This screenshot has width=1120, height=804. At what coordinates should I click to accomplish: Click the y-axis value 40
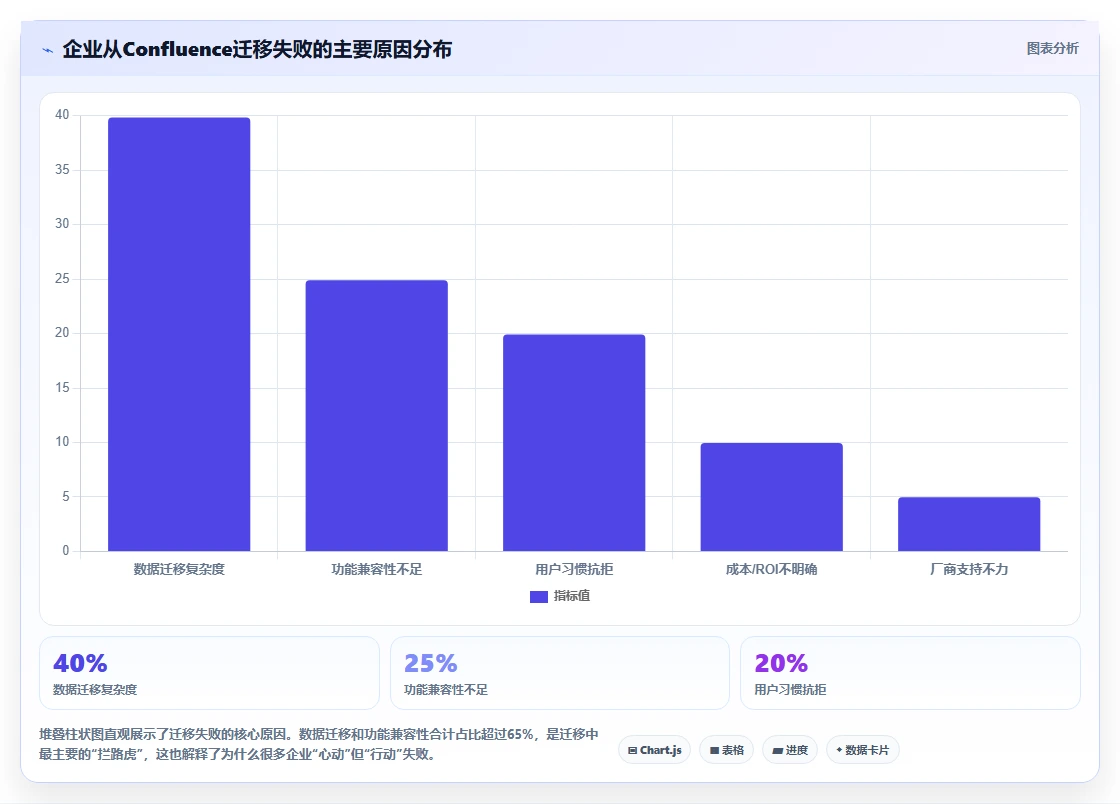(x=62, y=115)
